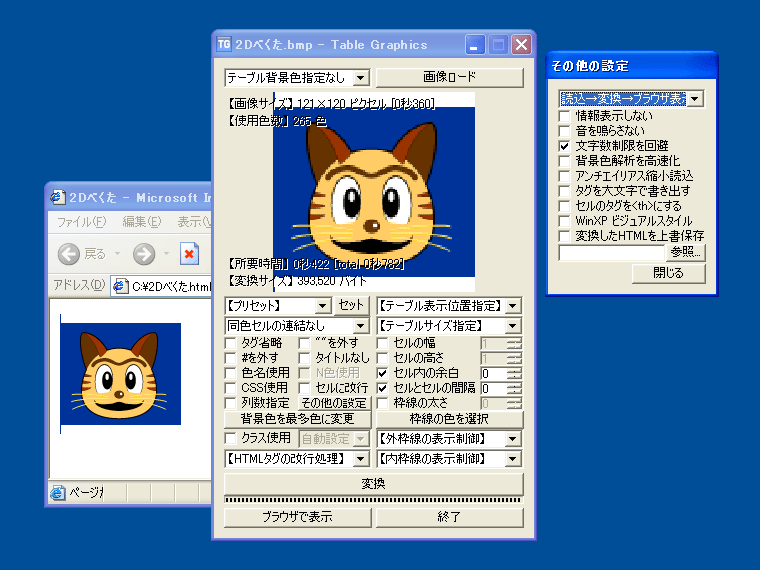Viewport: 760px width, 570px height.
Task: Click the cat image in browser page
Action: point(121,374)
